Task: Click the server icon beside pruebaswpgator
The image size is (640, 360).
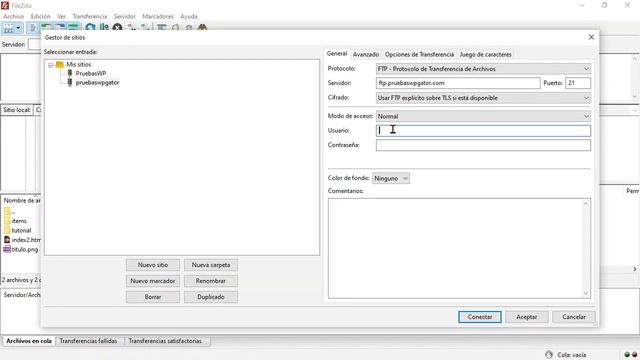Action: [70, 82]
